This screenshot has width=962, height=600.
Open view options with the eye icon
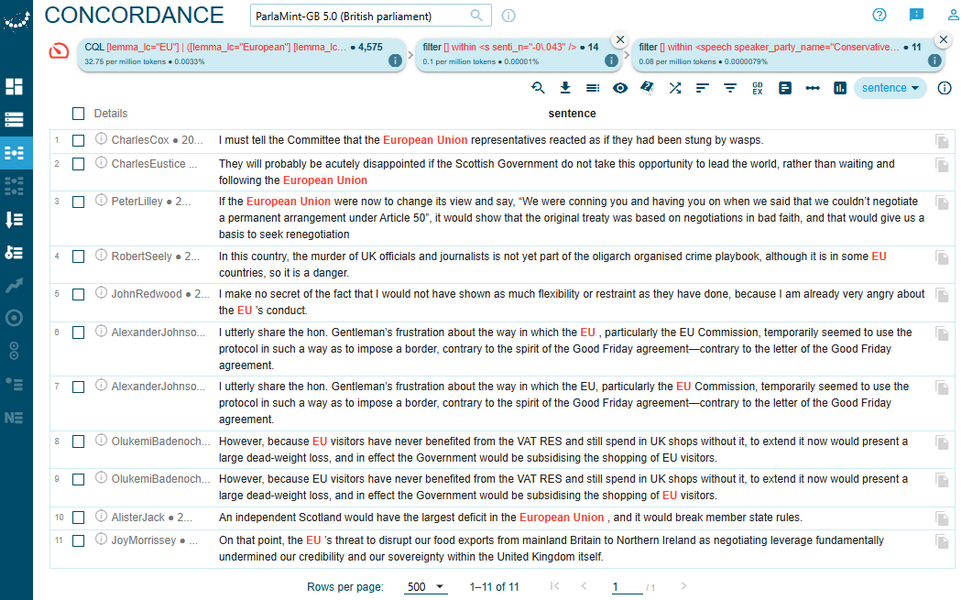[621, 88]
